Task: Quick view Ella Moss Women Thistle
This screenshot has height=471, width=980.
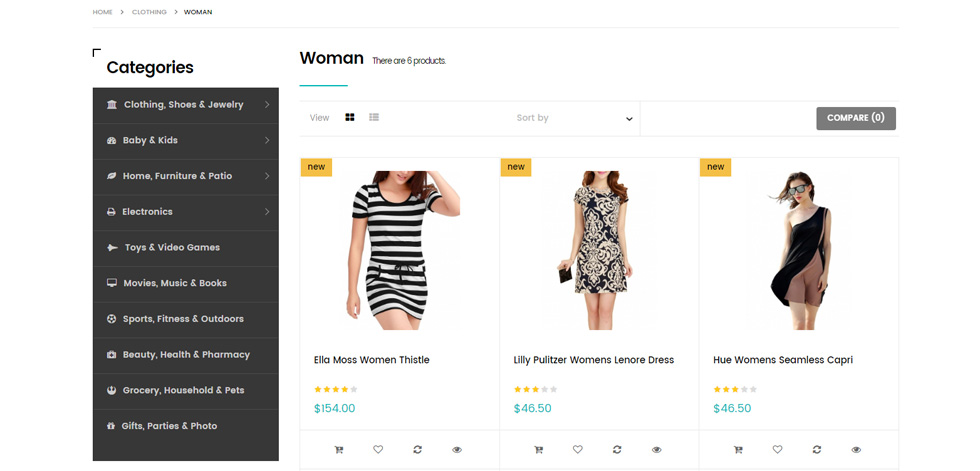Action: (457, 449)
